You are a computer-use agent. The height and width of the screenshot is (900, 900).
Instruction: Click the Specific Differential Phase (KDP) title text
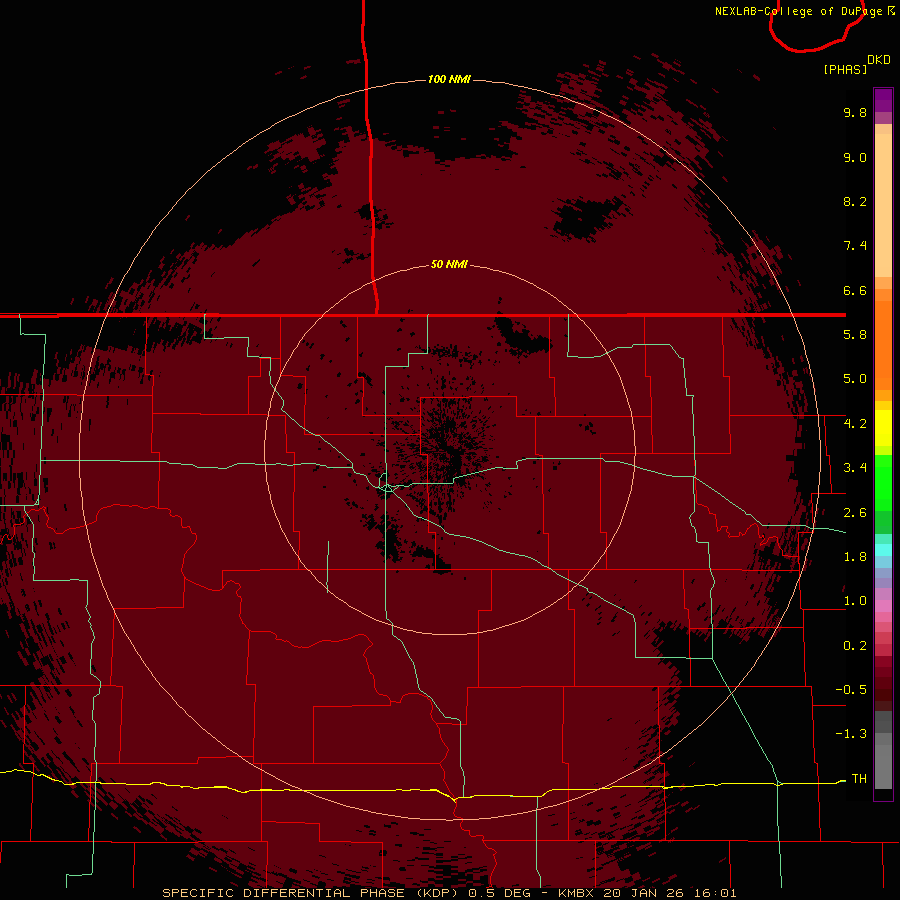click(310, 893)
